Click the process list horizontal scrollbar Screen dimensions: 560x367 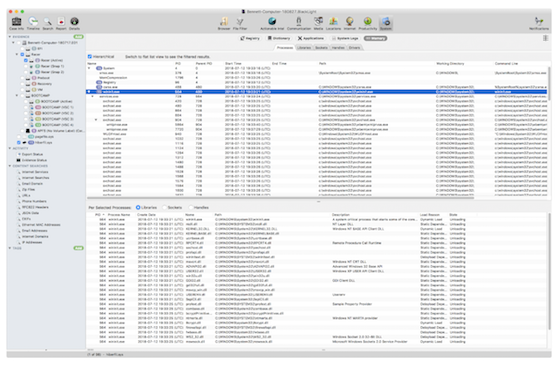point(280,197)
